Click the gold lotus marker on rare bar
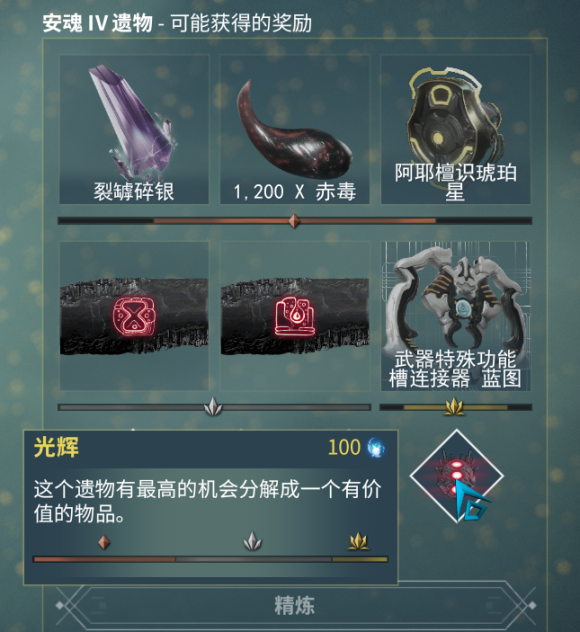This screenshot has width=580, height=632. click(x=454, y=407)
